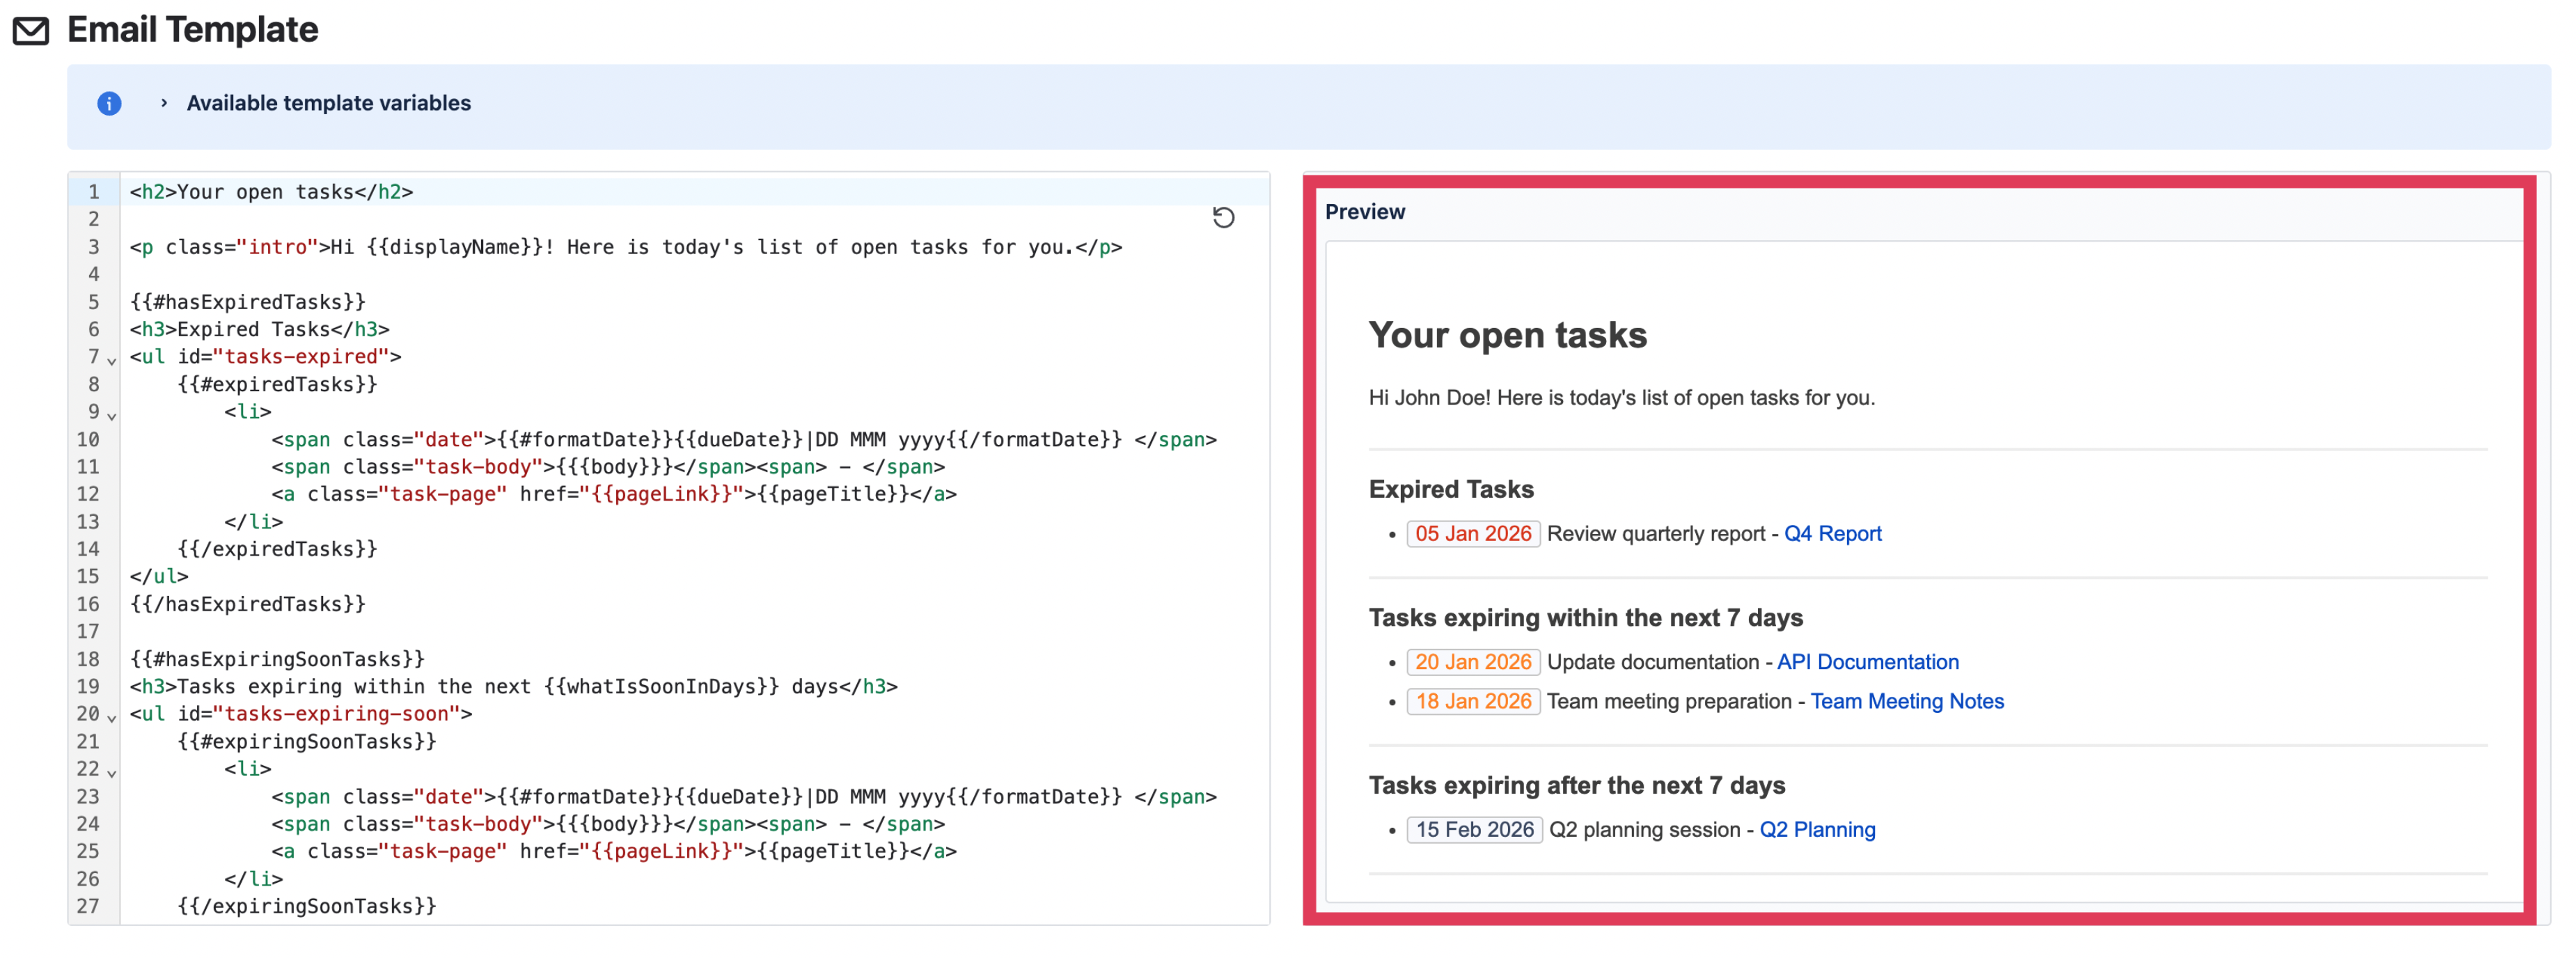
Task: Click the Your open tasks preview heading
Action: point(1507,336)
